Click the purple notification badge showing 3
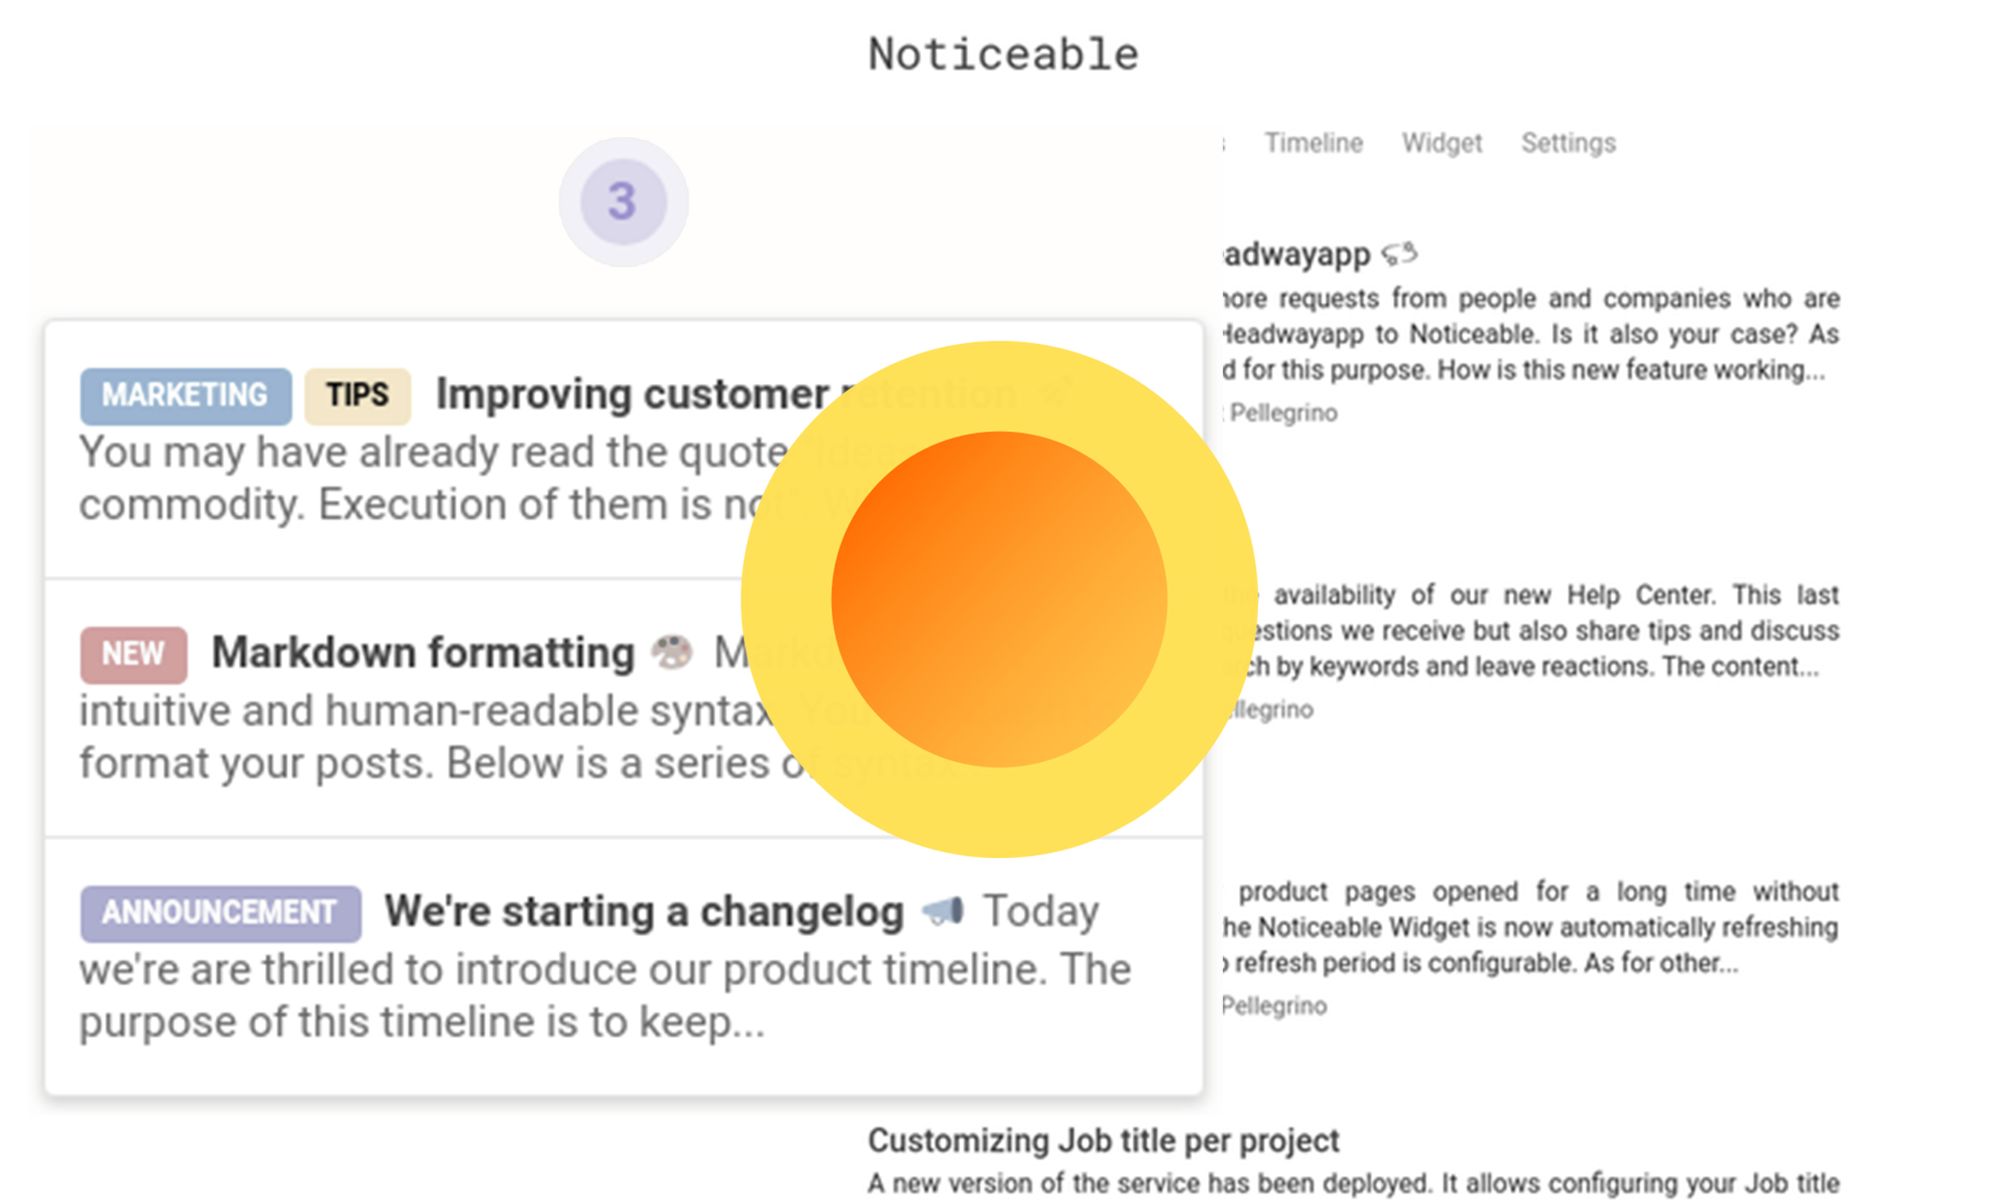 623,202
